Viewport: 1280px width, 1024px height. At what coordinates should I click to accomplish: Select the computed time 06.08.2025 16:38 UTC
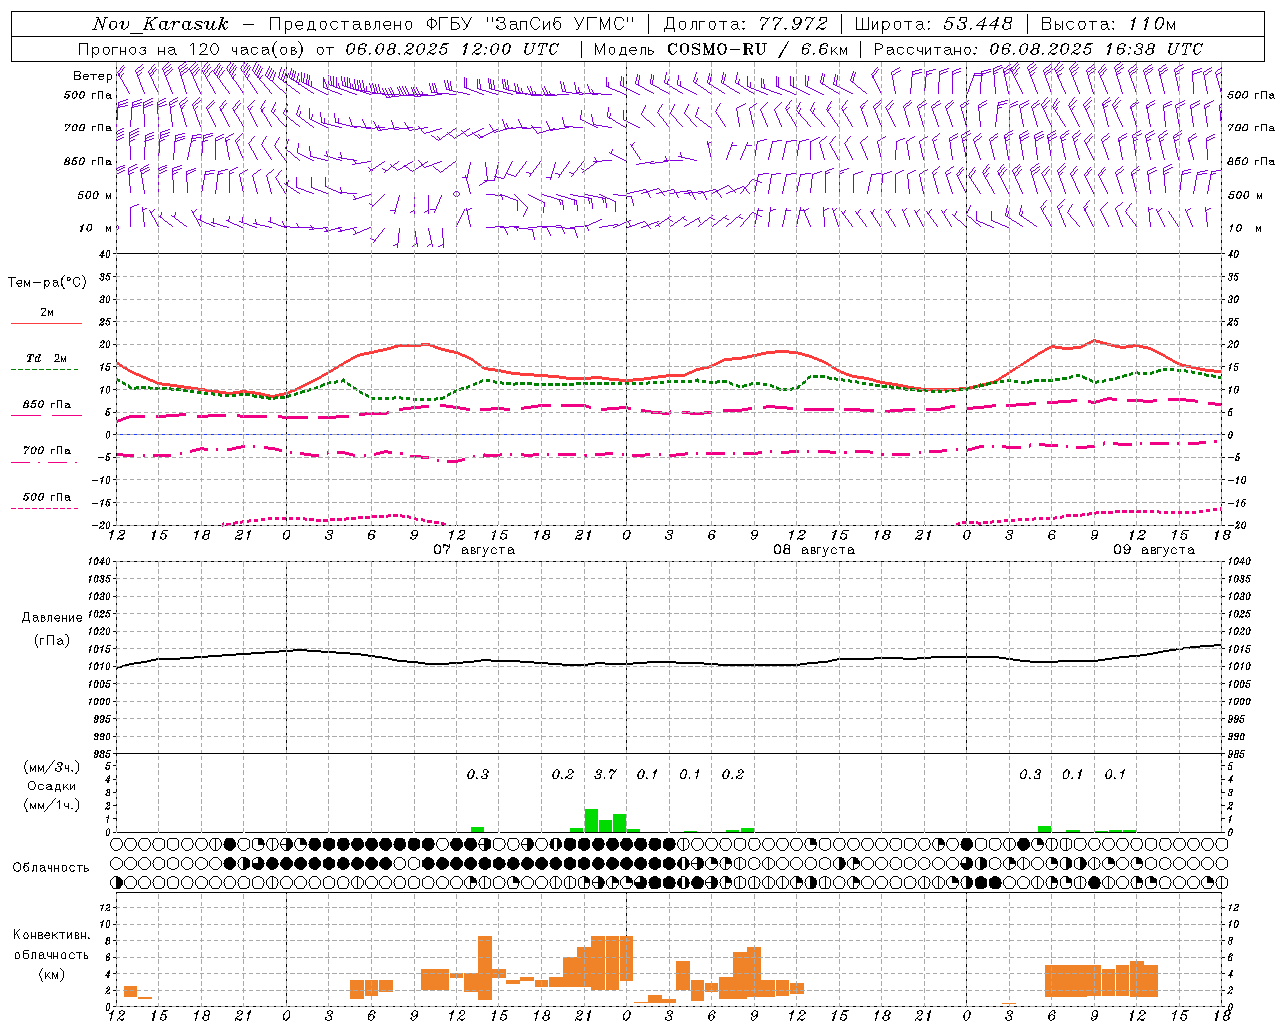click(x=1096, y=49)
